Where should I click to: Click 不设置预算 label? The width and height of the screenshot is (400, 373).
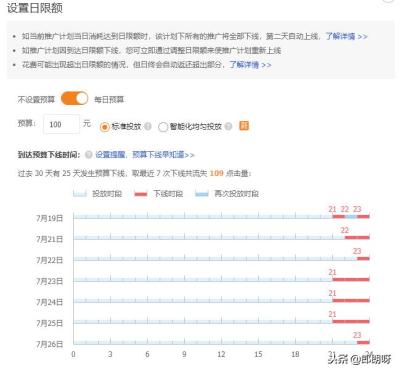pos(36,99)
